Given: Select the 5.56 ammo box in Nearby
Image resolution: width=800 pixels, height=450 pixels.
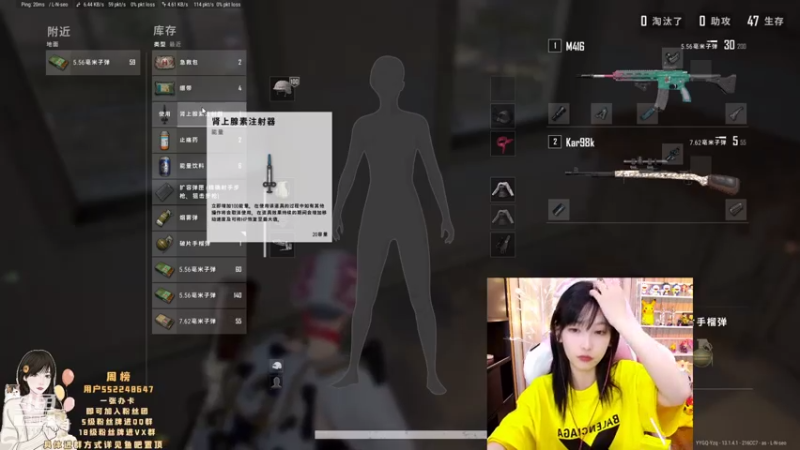Looking at the screenshot, I should [x=93, y=62].
